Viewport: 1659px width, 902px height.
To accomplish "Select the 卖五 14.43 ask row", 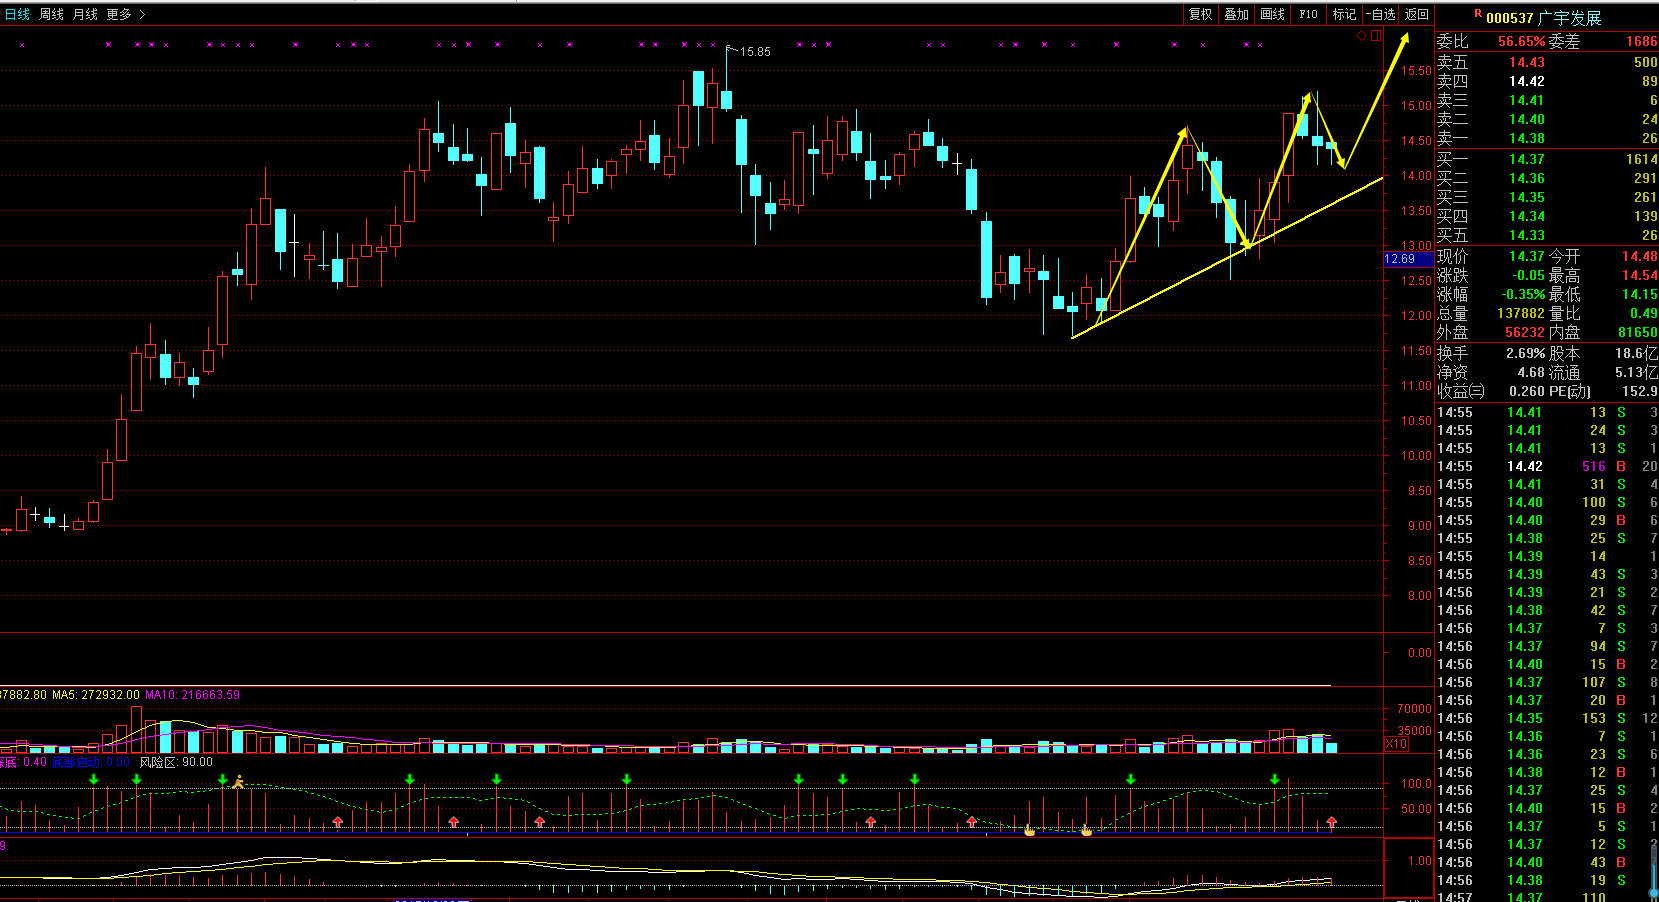I will 1547,62.
